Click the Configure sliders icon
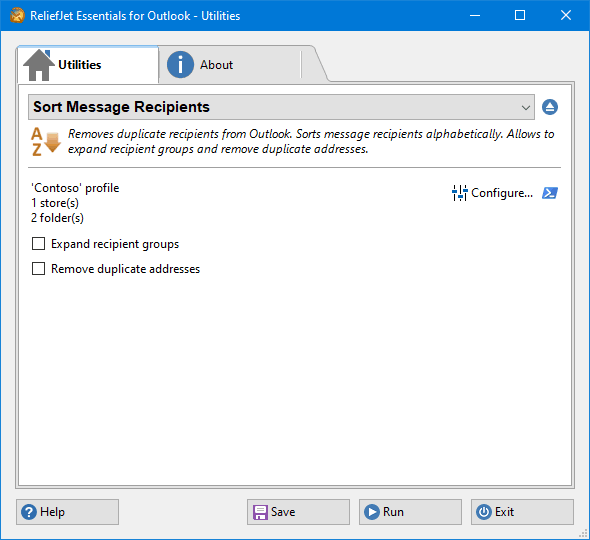The image size is (590, 540). coord(459,193)
